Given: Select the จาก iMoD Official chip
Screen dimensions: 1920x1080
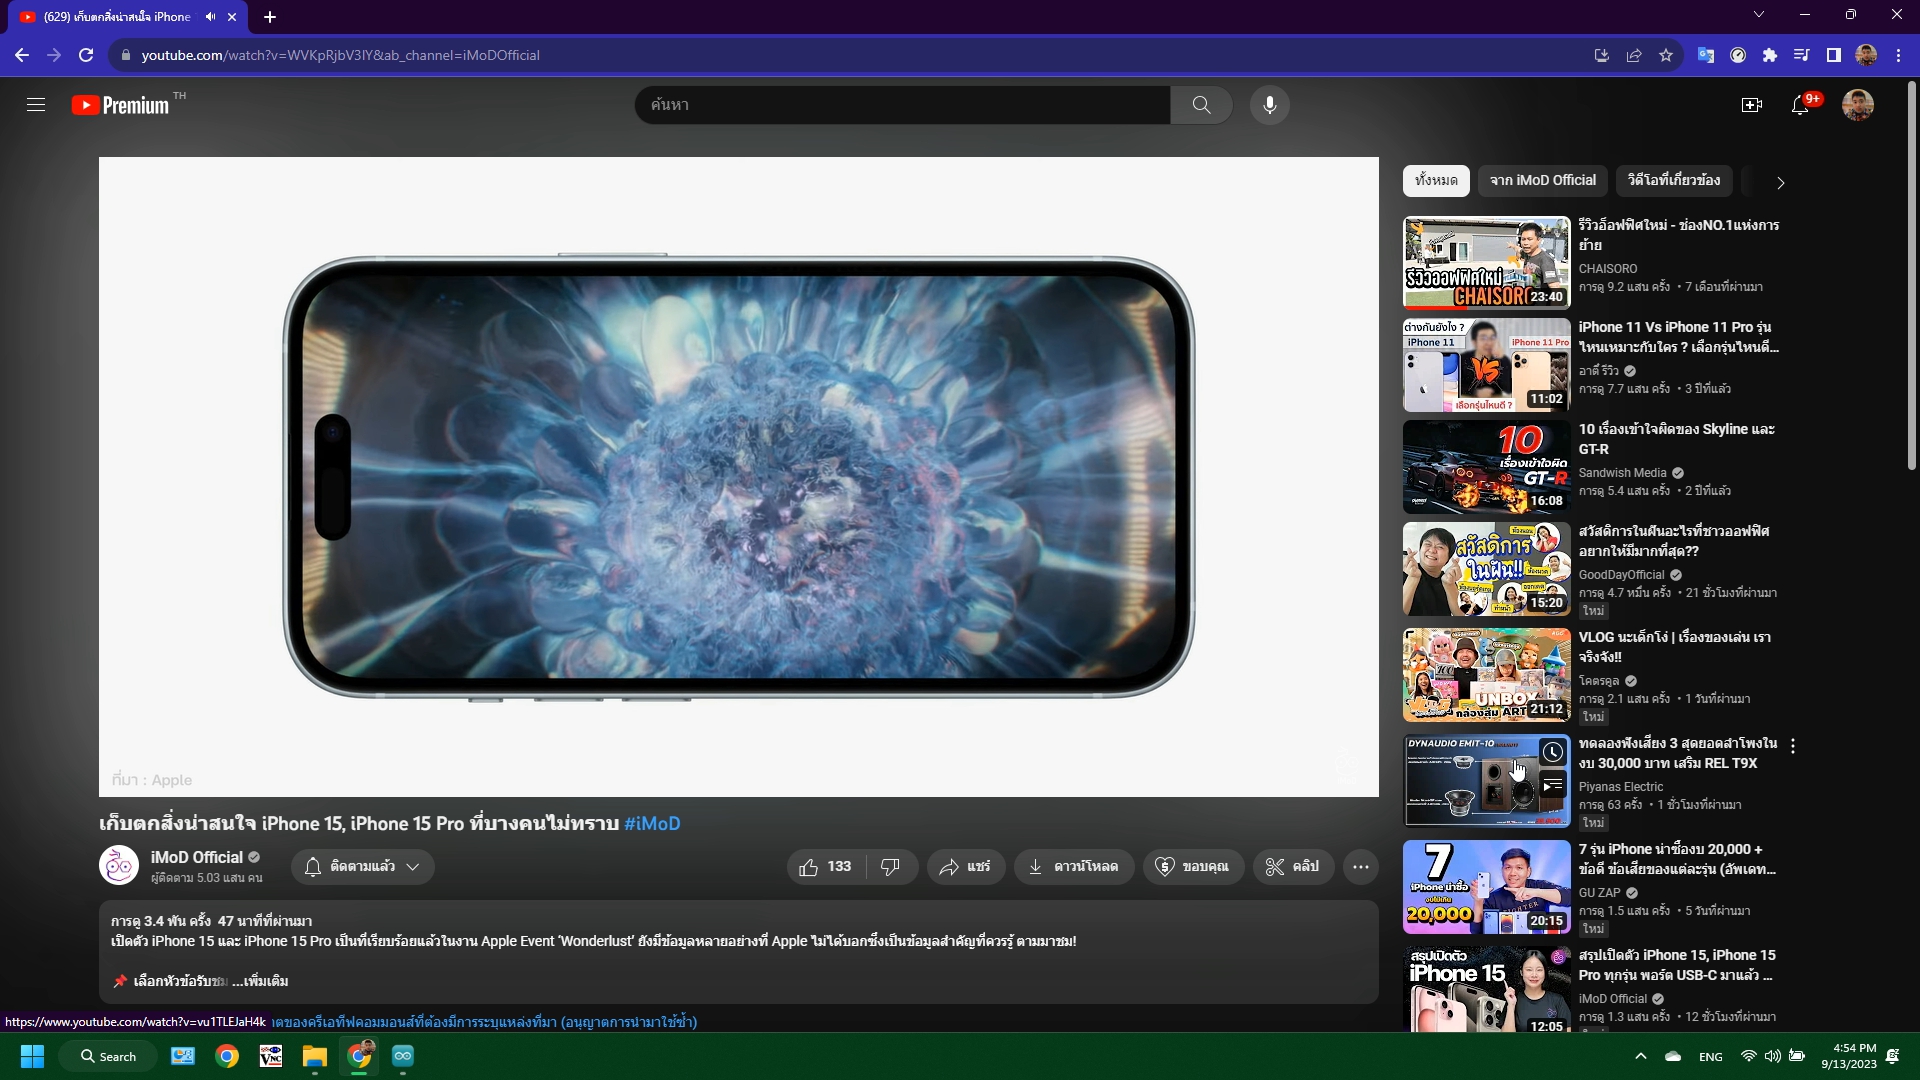Looking at the screenshot, I should pyautogui.click(x=1543, y=180).
